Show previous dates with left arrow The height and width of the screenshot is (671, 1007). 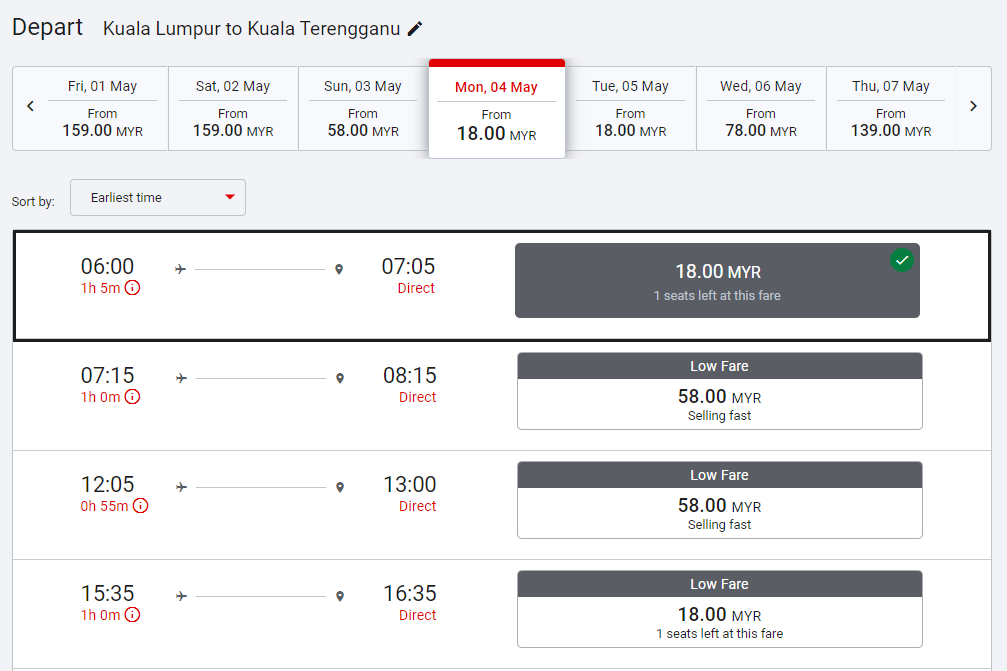30,107
